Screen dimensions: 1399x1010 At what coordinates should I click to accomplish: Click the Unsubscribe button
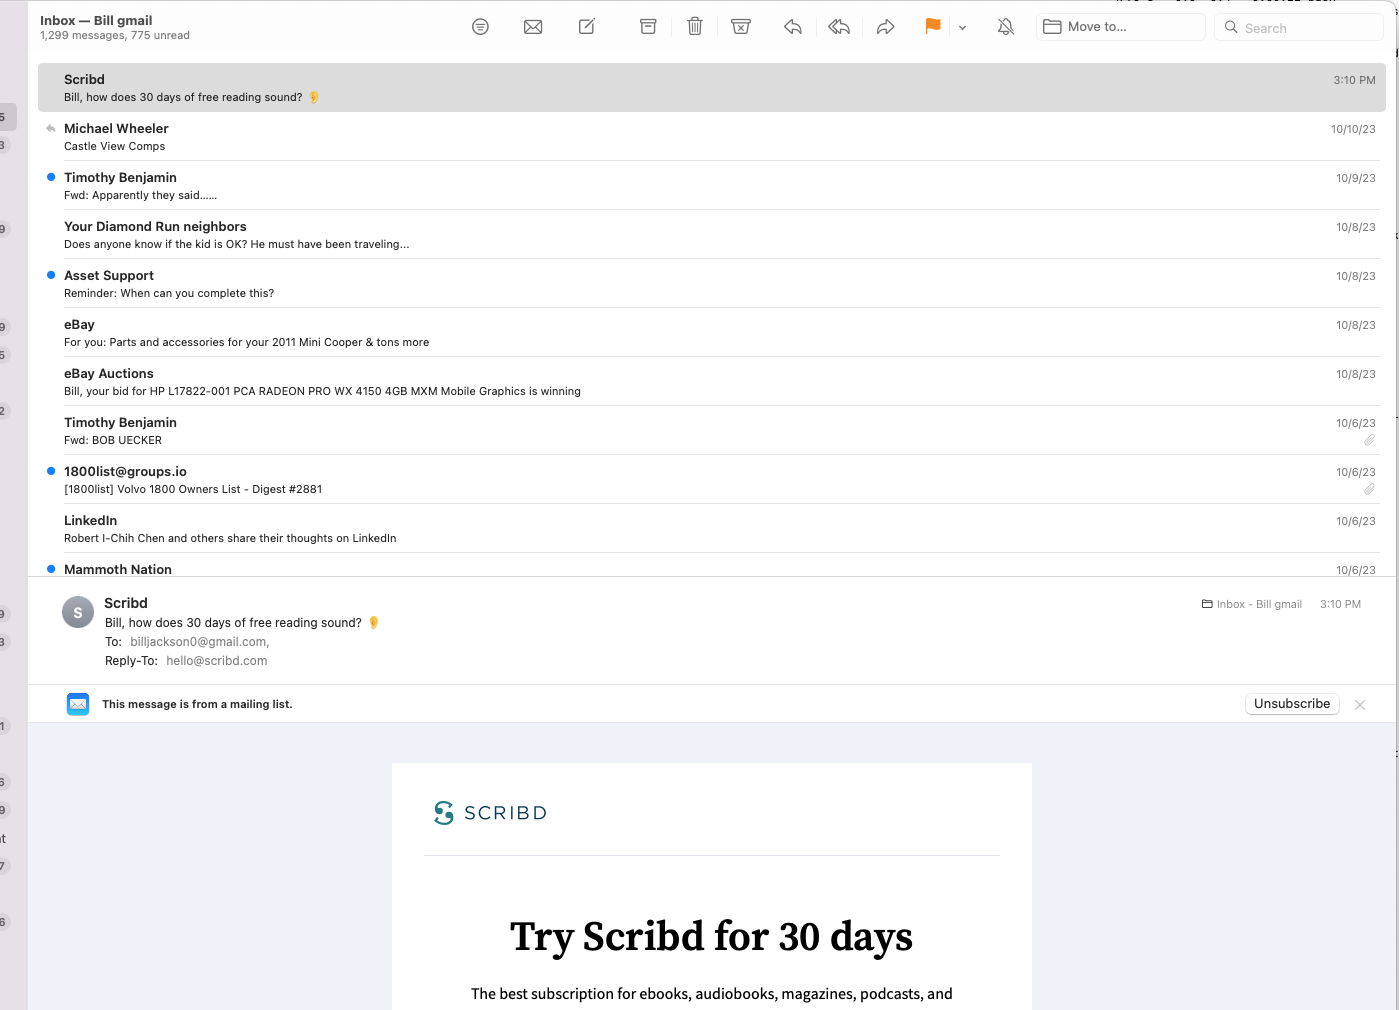pos(1292,704)
